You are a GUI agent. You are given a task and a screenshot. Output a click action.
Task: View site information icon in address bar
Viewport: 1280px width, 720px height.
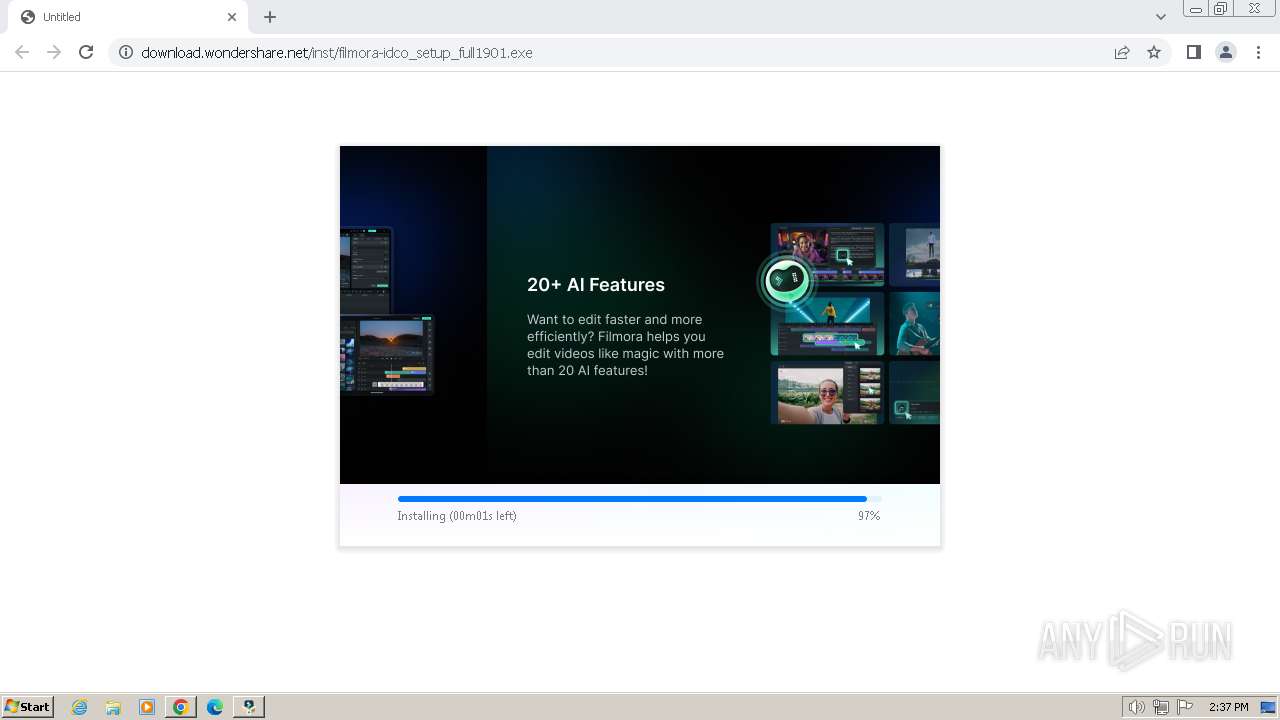(126, 52)
